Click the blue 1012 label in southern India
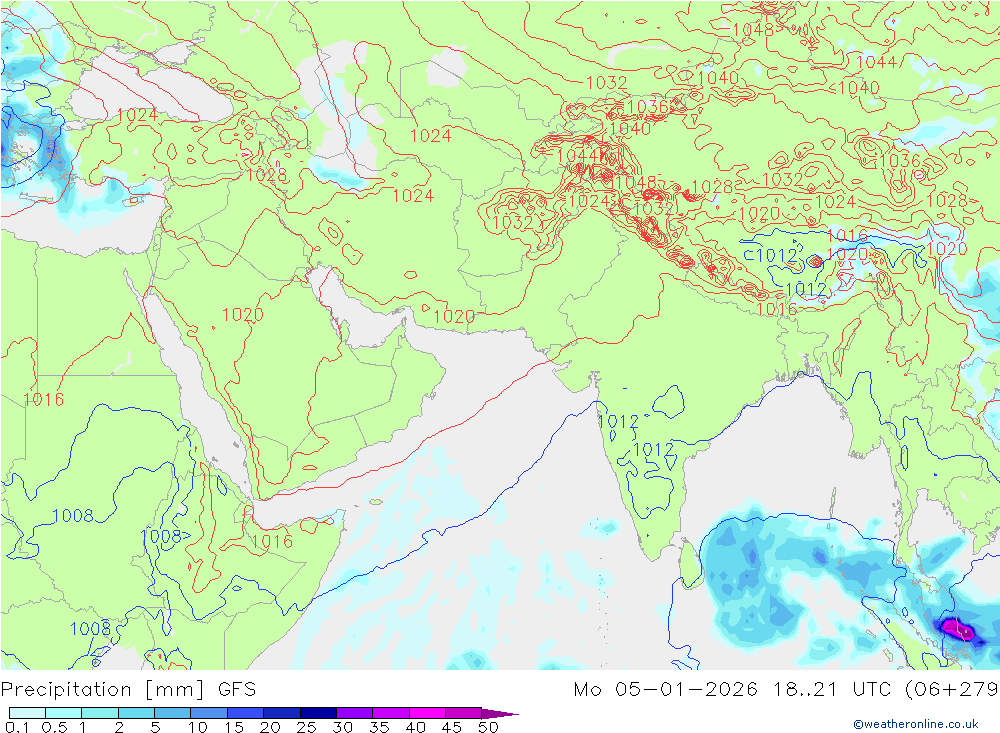The image size is (1000, 733). [x=654, y=450]
